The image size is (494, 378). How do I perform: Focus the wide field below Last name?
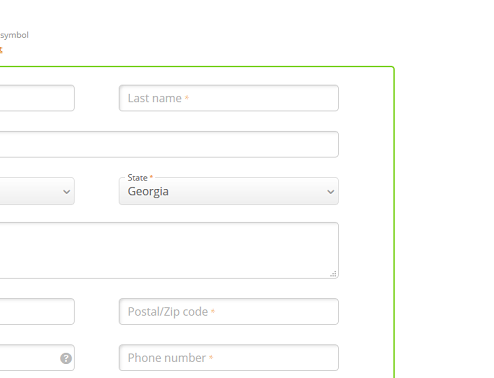point(169,144)
